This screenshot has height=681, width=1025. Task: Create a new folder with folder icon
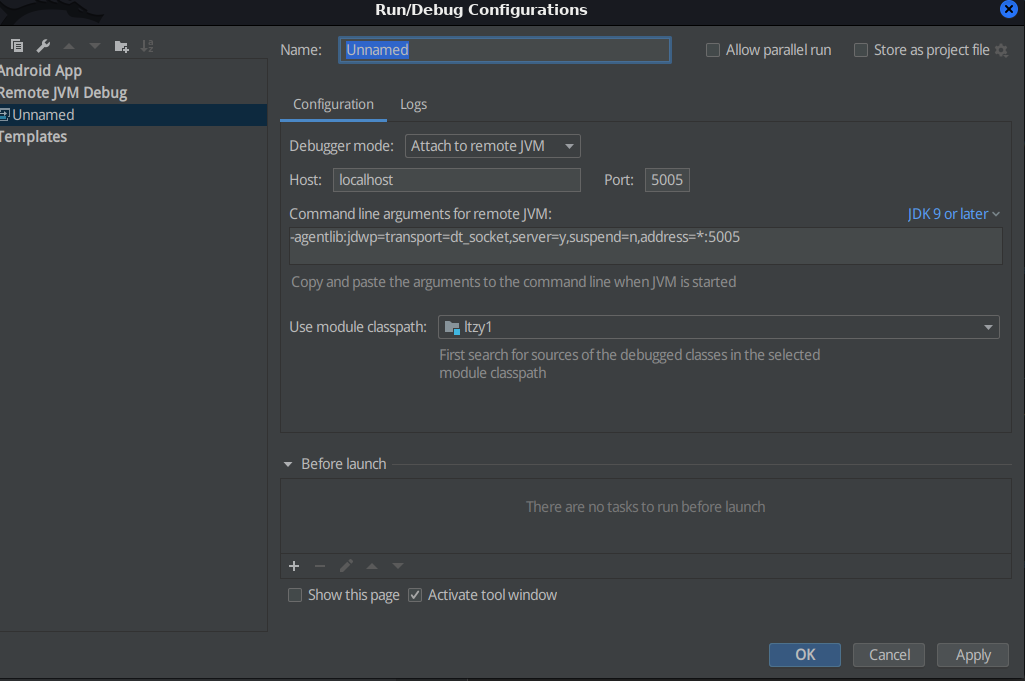point(121,46)
